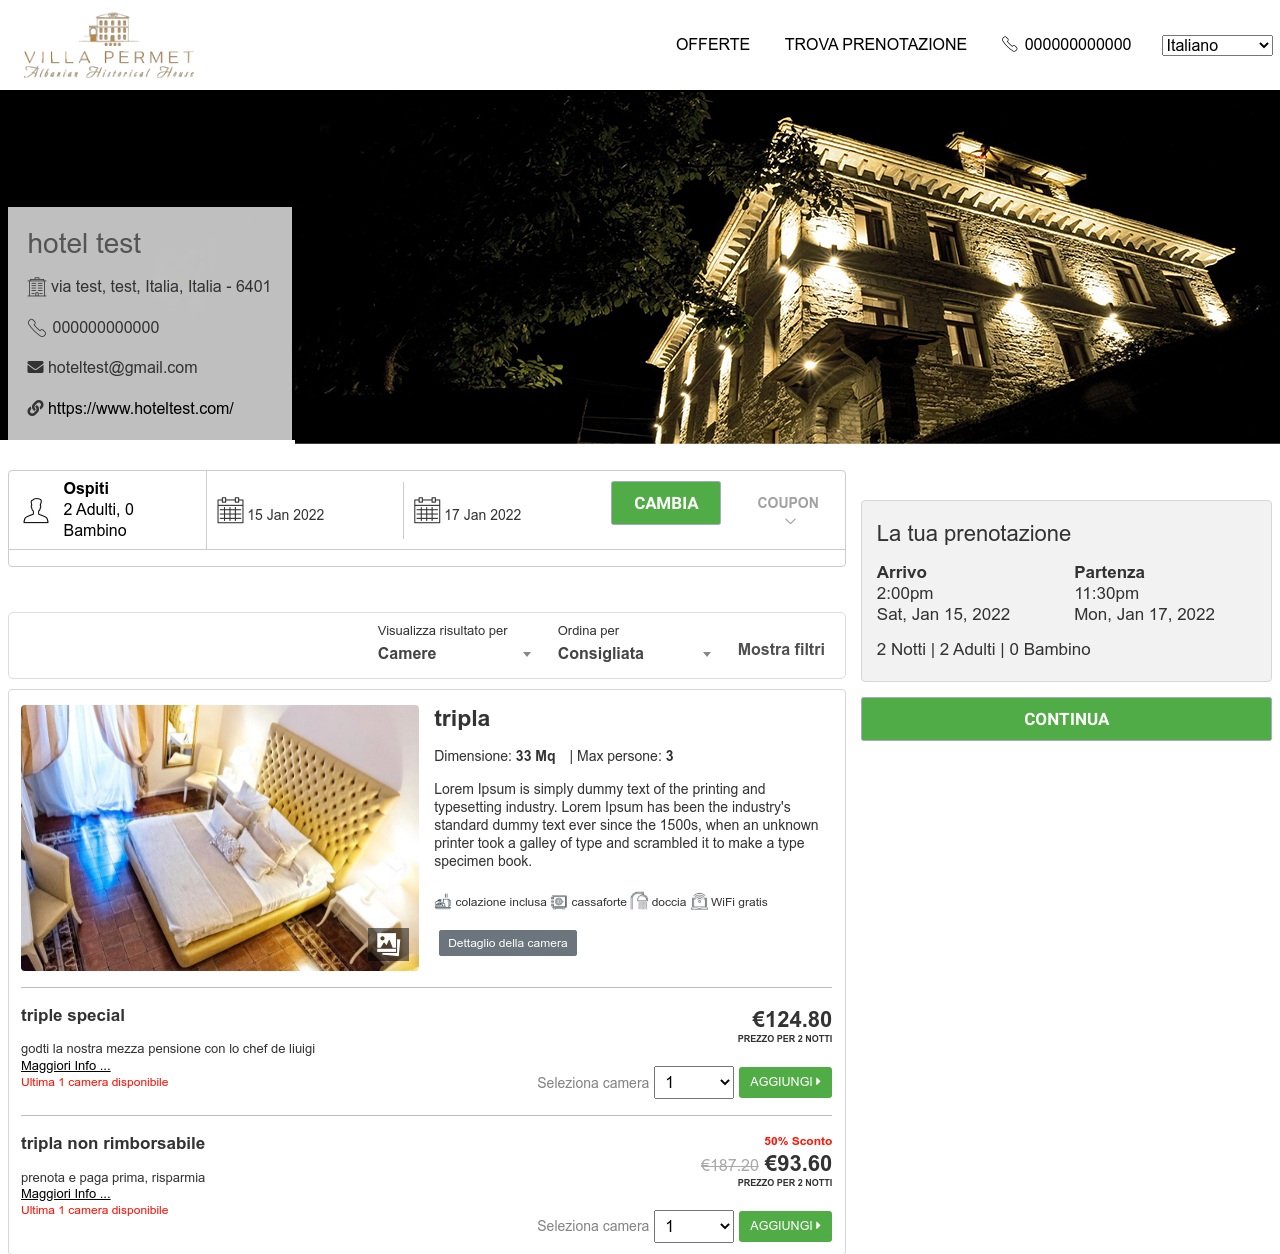Open the Italiano language dropdown

point(1216,45)
